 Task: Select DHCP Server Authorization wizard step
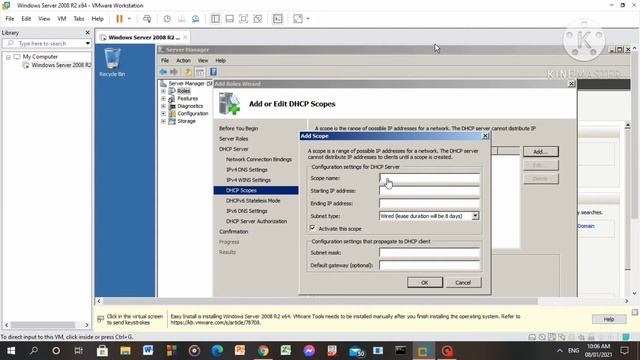point(256,221)
